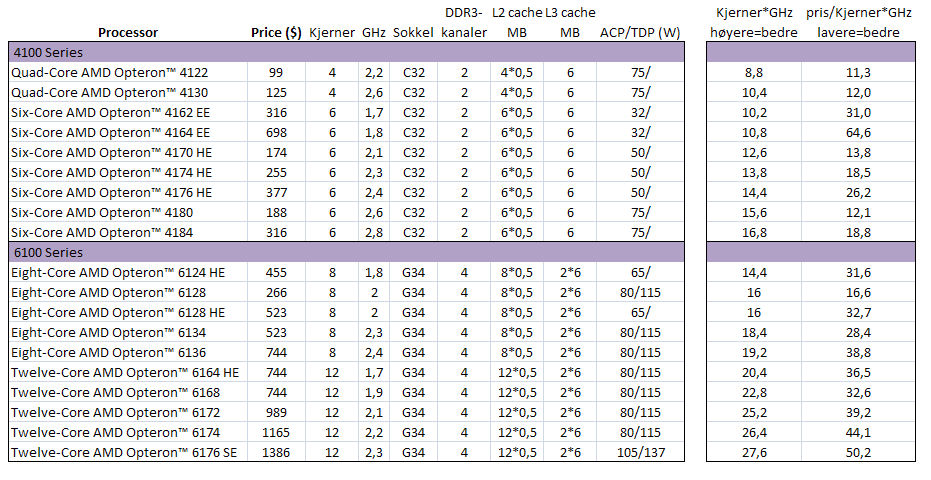
Task: Click the Kjerner column header
Action: tap(332, 32)
